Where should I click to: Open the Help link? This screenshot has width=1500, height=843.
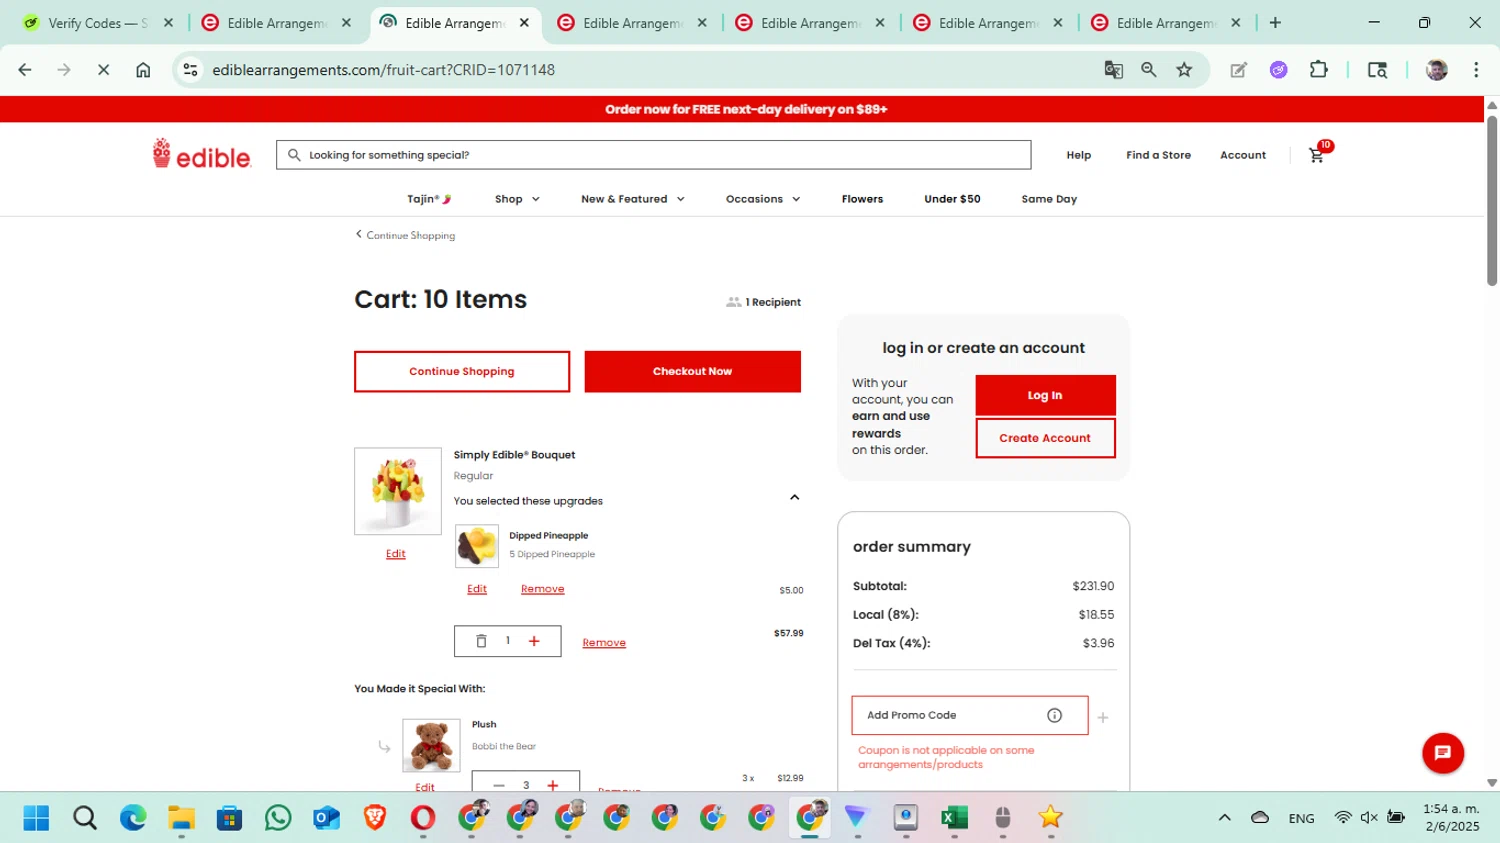click(x=1078, y=155)
